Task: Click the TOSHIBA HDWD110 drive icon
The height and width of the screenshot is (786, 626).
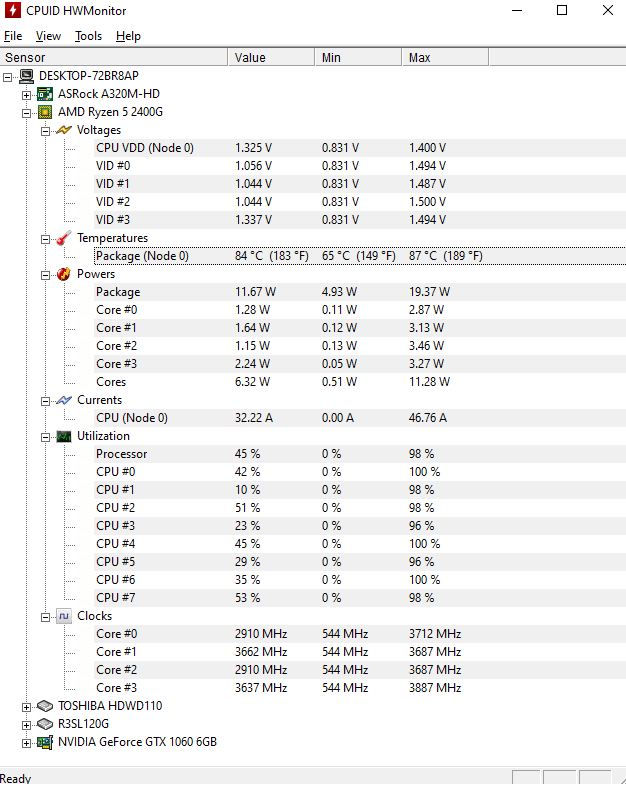Action: coord(45,706)
